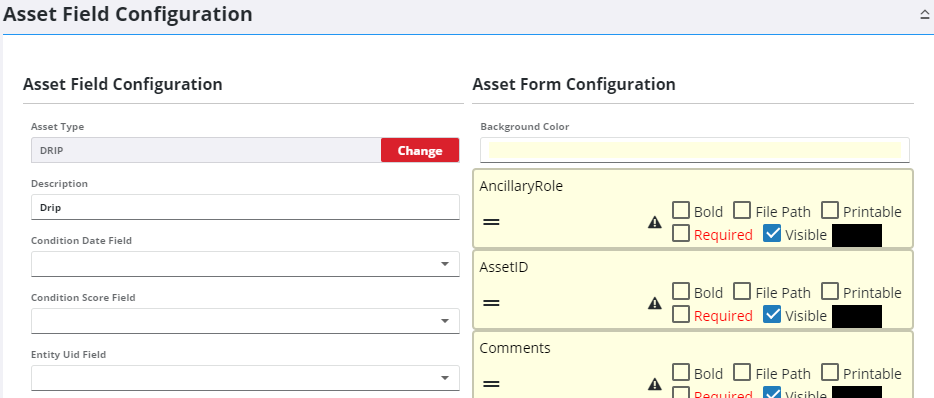Click the red Change button
This screenshot has width=934, height=398.
[x=420, y=150]
